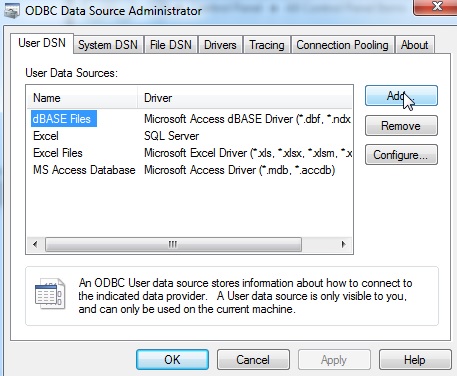The image size is (457, 376).
Task: Click the Microsoft Access dBASE Driver cell
Action: click(x=247, y=119)
